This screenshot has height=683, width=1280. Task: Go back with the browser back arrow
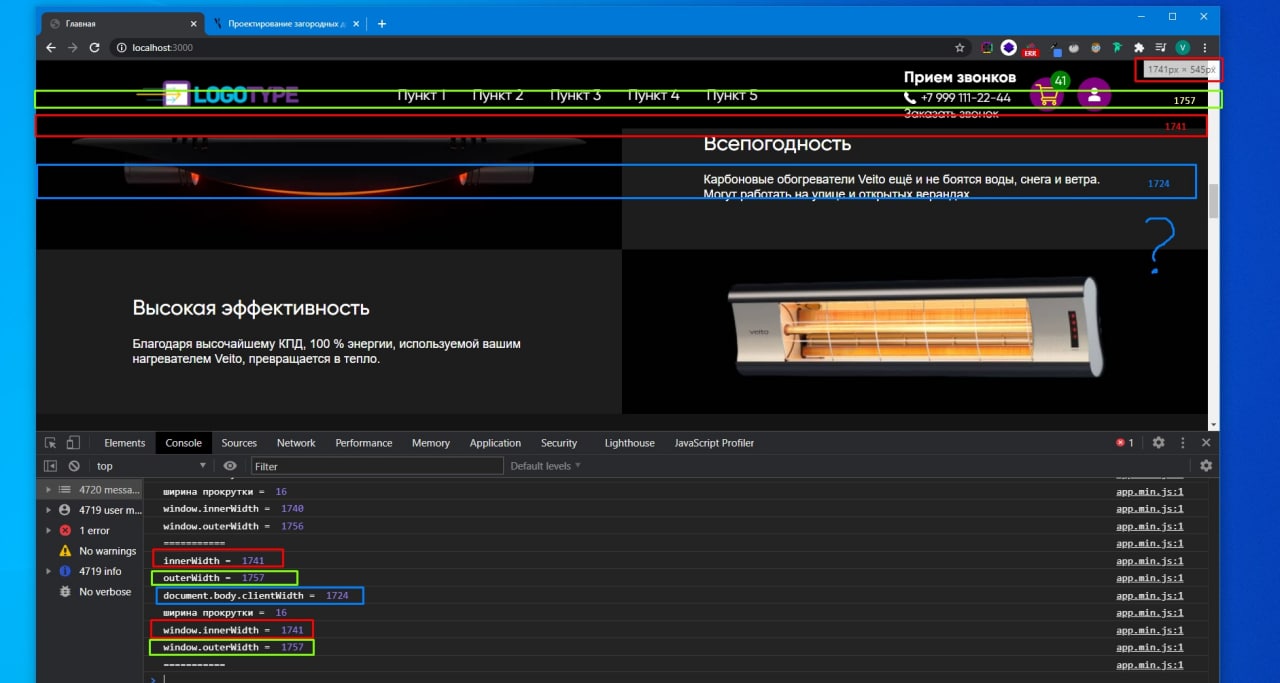50,47
